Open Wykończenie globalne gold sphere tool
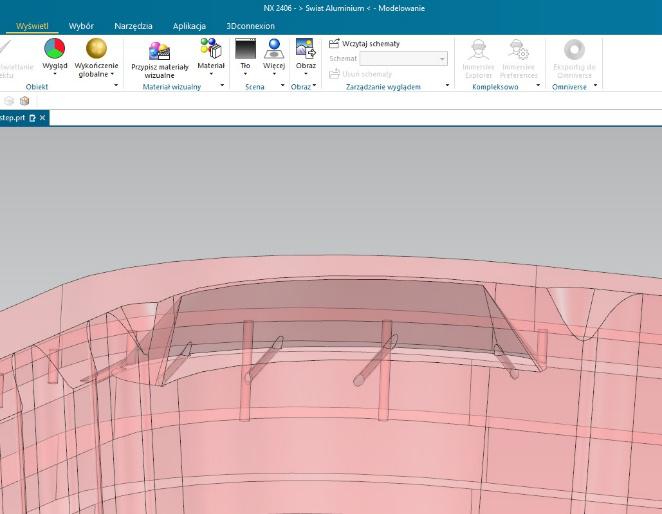Image resolution: width=662 pixels, height=514 pixels. coord(97,48)
